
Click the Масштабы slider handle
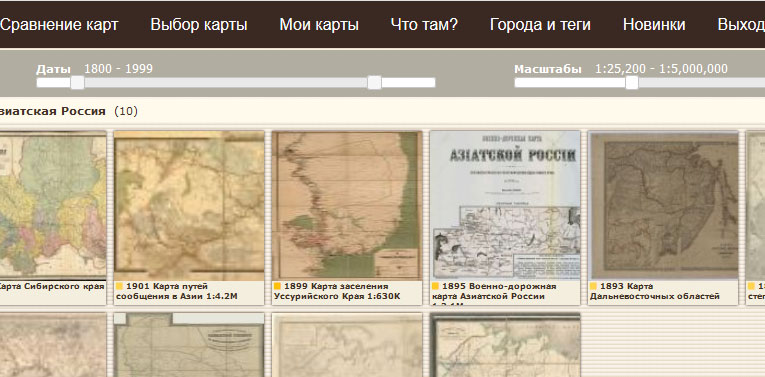coord(632,82)
